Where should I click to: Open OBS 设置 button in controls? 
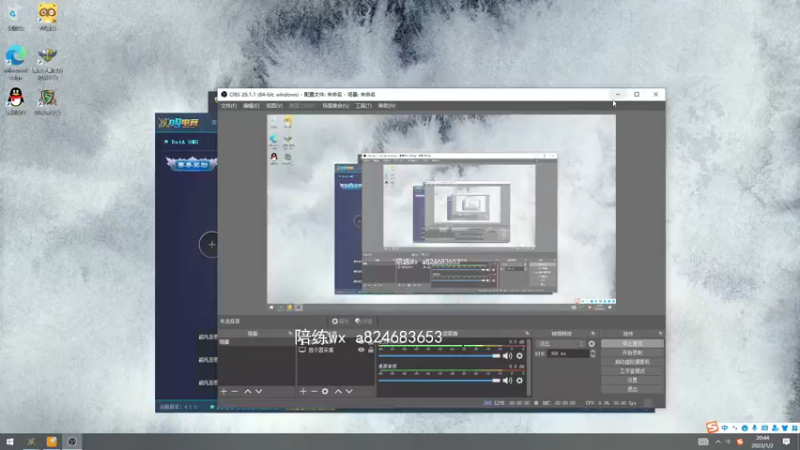[x=632, y=380]
